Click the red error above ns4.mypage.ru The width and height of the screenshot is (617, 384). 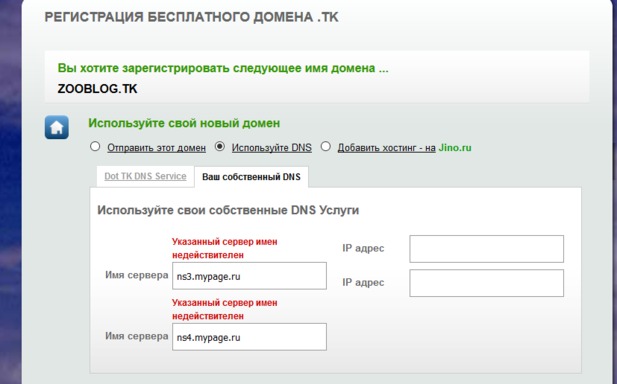(x=225, y=309)
